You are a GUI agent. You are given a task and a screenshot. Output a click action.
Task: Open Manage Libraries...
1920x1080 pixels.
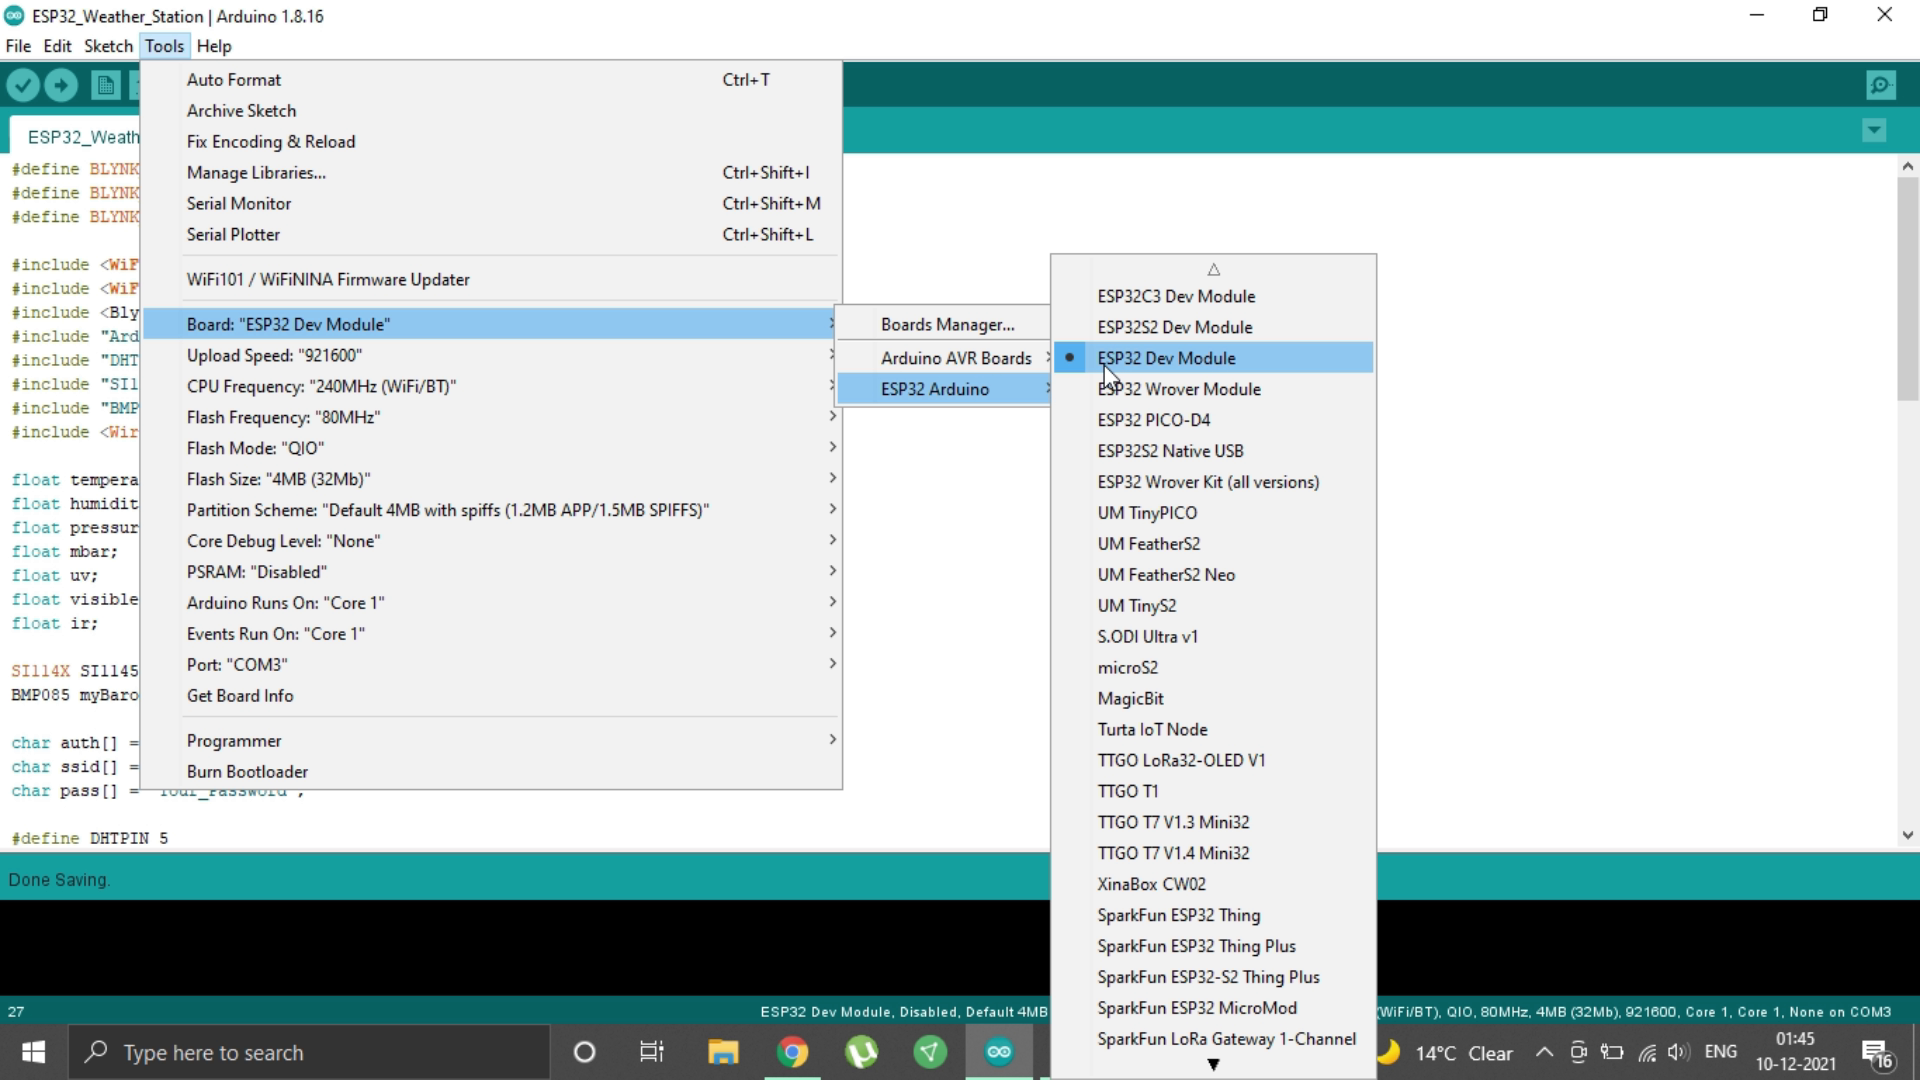point(491,173)
